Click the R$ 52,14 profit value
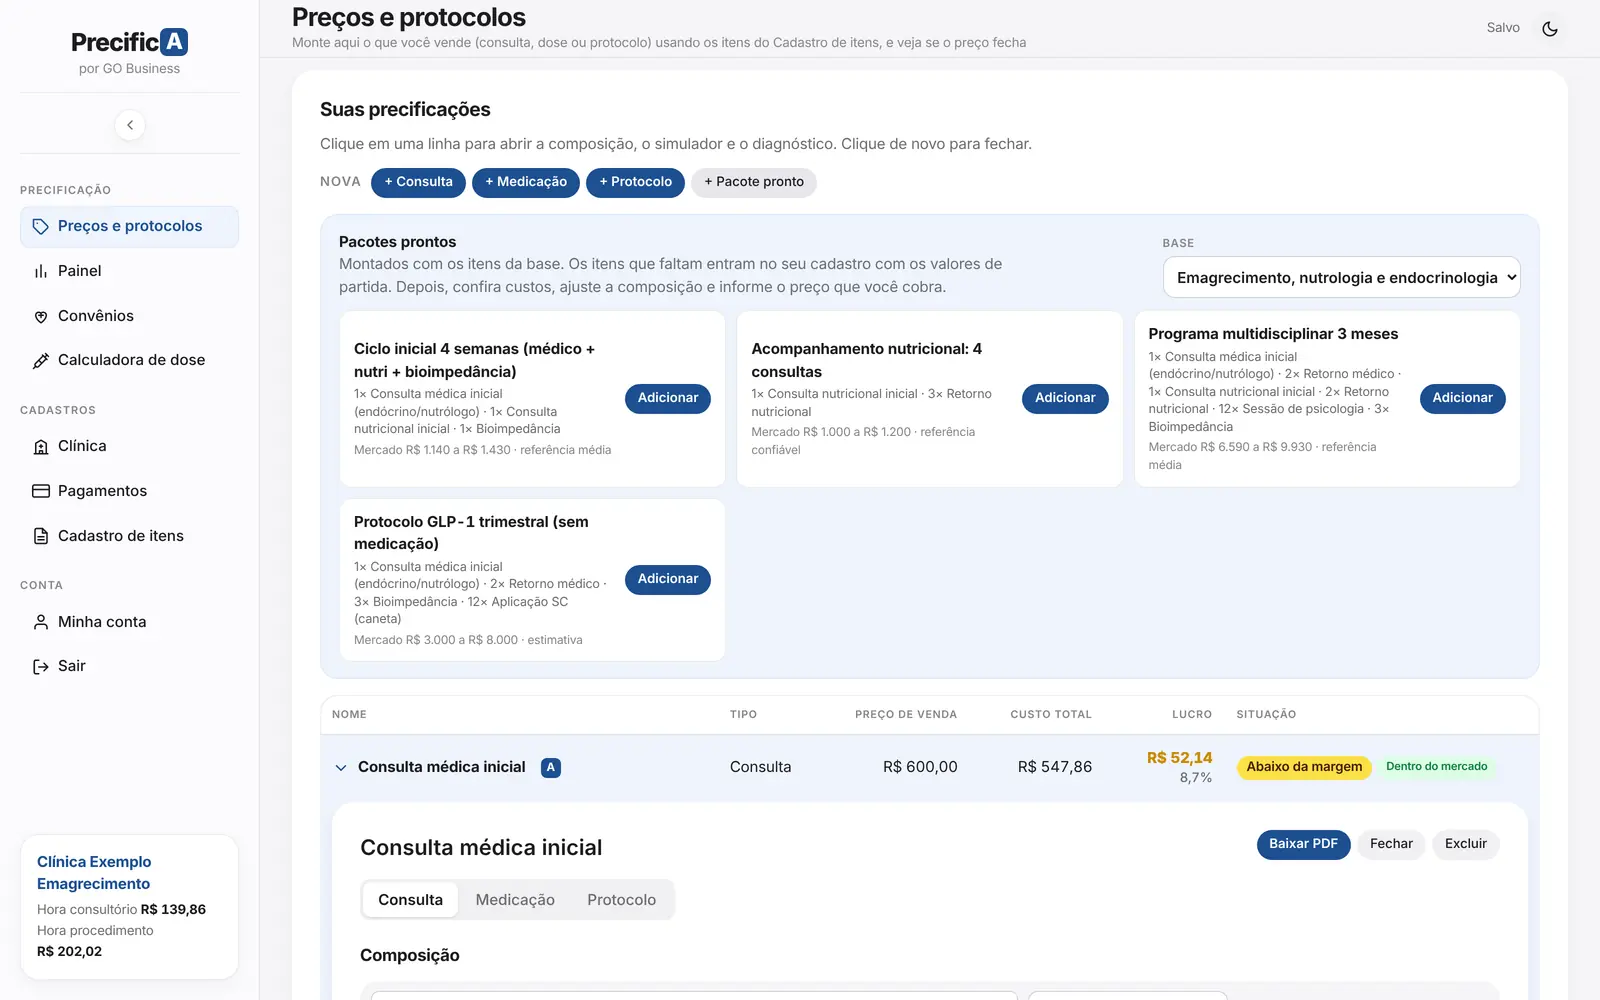Screen dimensions: 1600x1000 point(1179,758)
